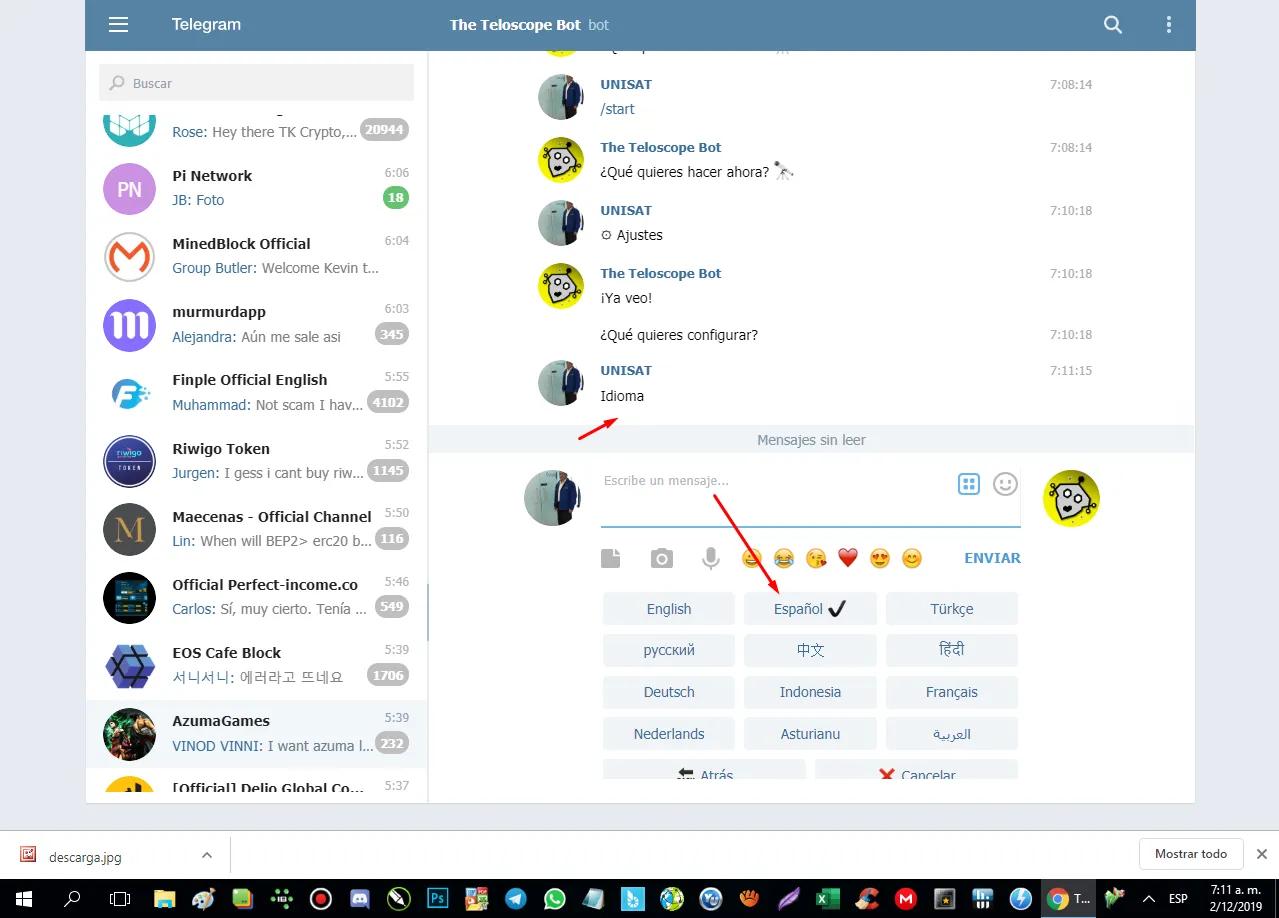Insert the heart-eyes emoji

(x=880, y=558)
